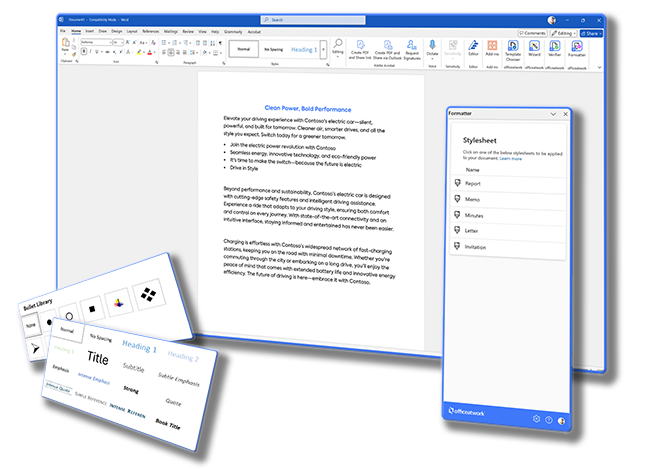Click user avatar in Formatter footer
650x471 pixels.
pos(561,421)
